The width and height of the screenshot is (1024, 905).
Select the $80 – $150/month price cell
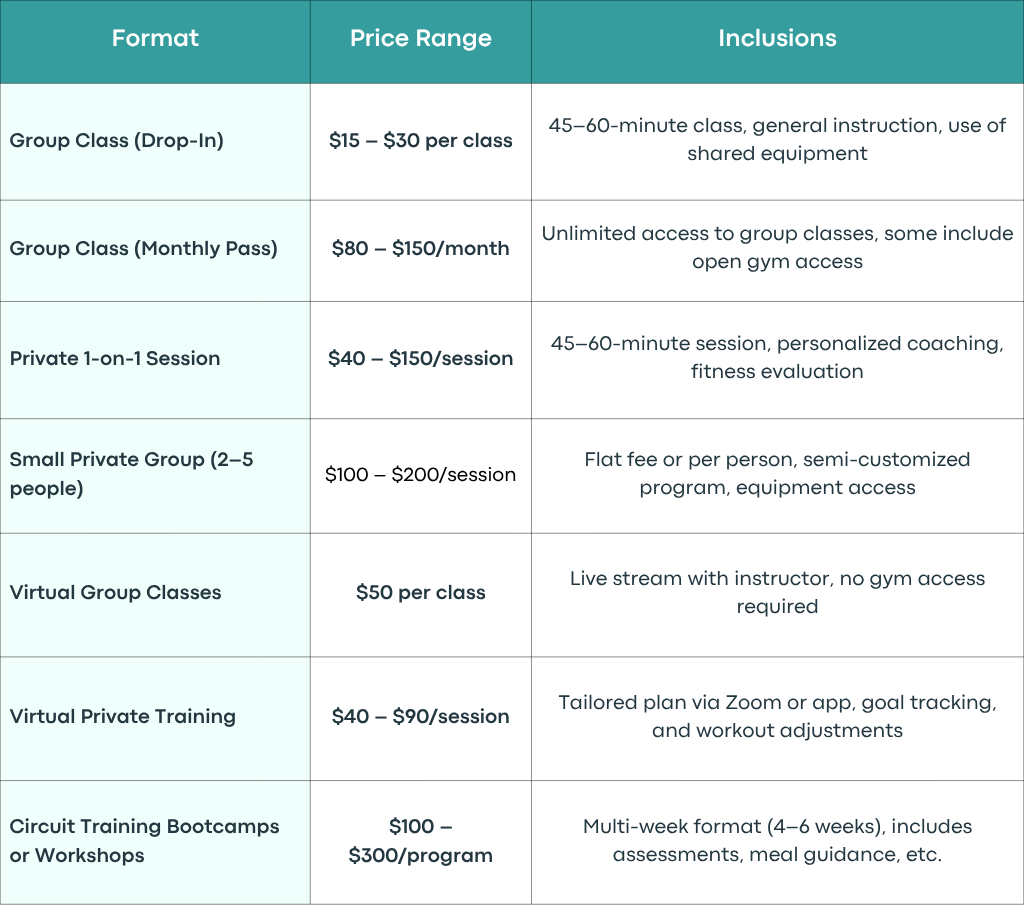pyautogui.click(x=421, y=249)
